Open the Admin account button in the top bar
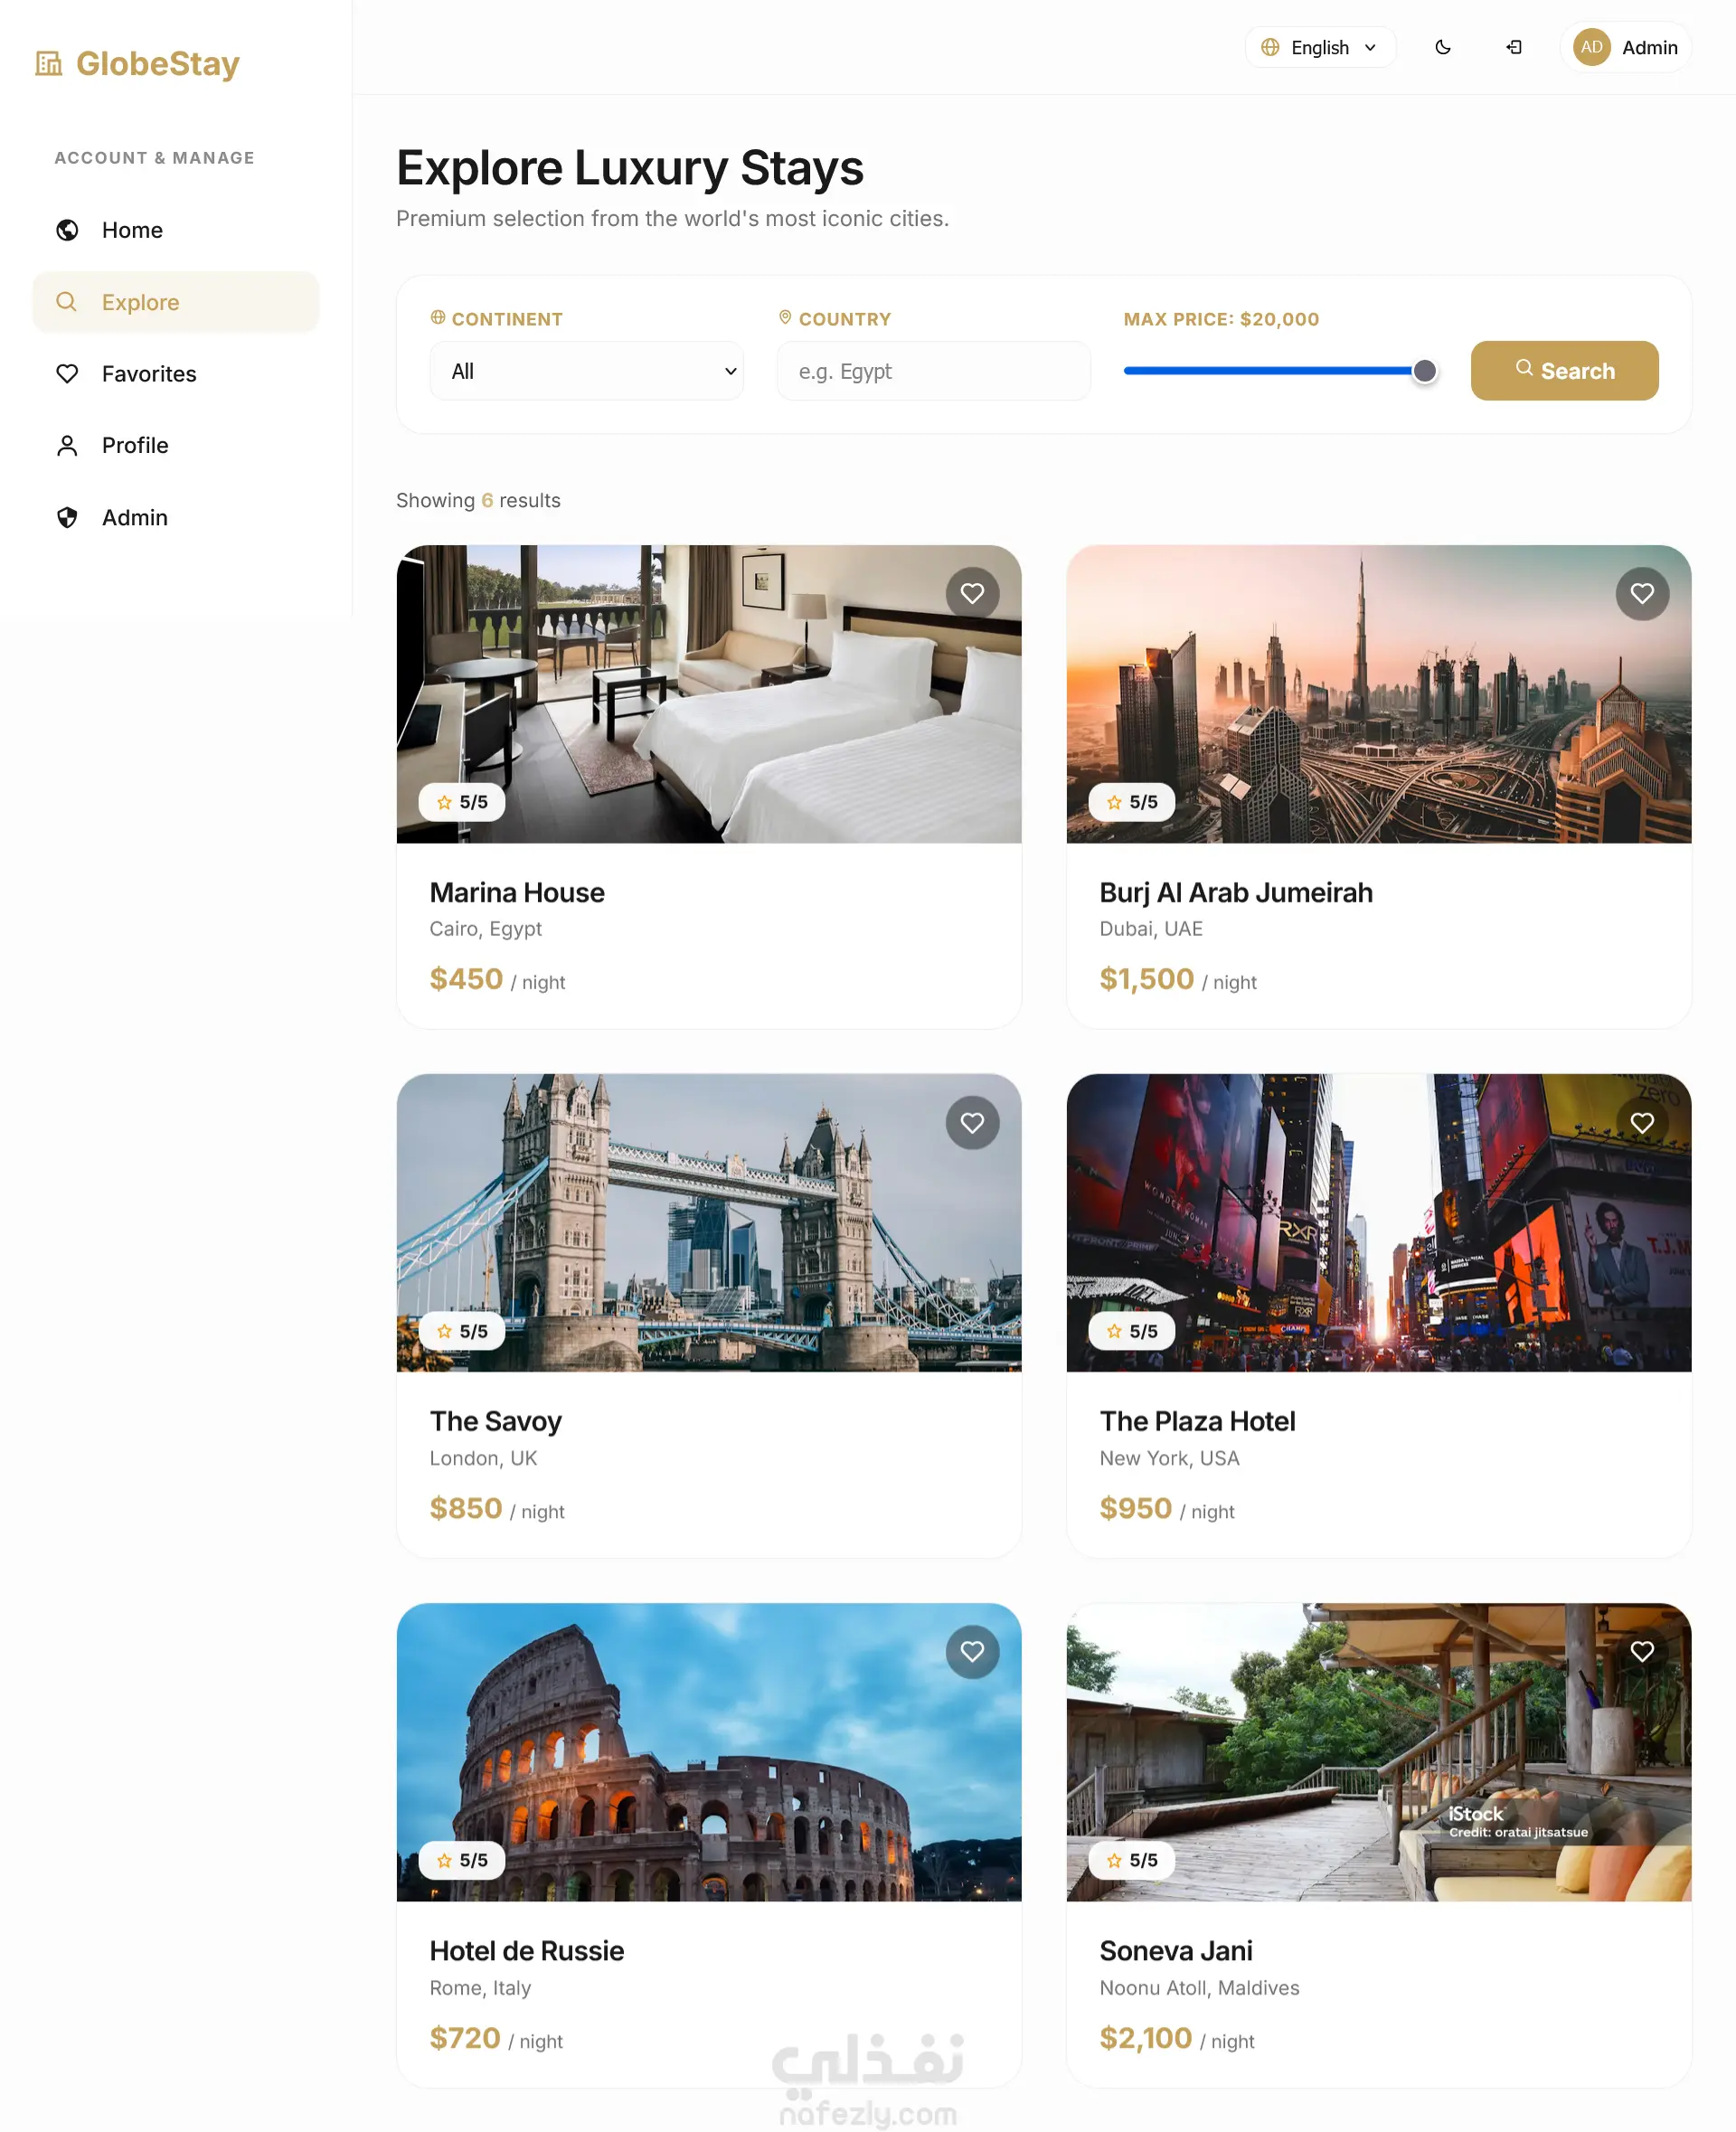This screenshot has width=1736, height=2132. pyautogui.click(x=1625, y=47)
